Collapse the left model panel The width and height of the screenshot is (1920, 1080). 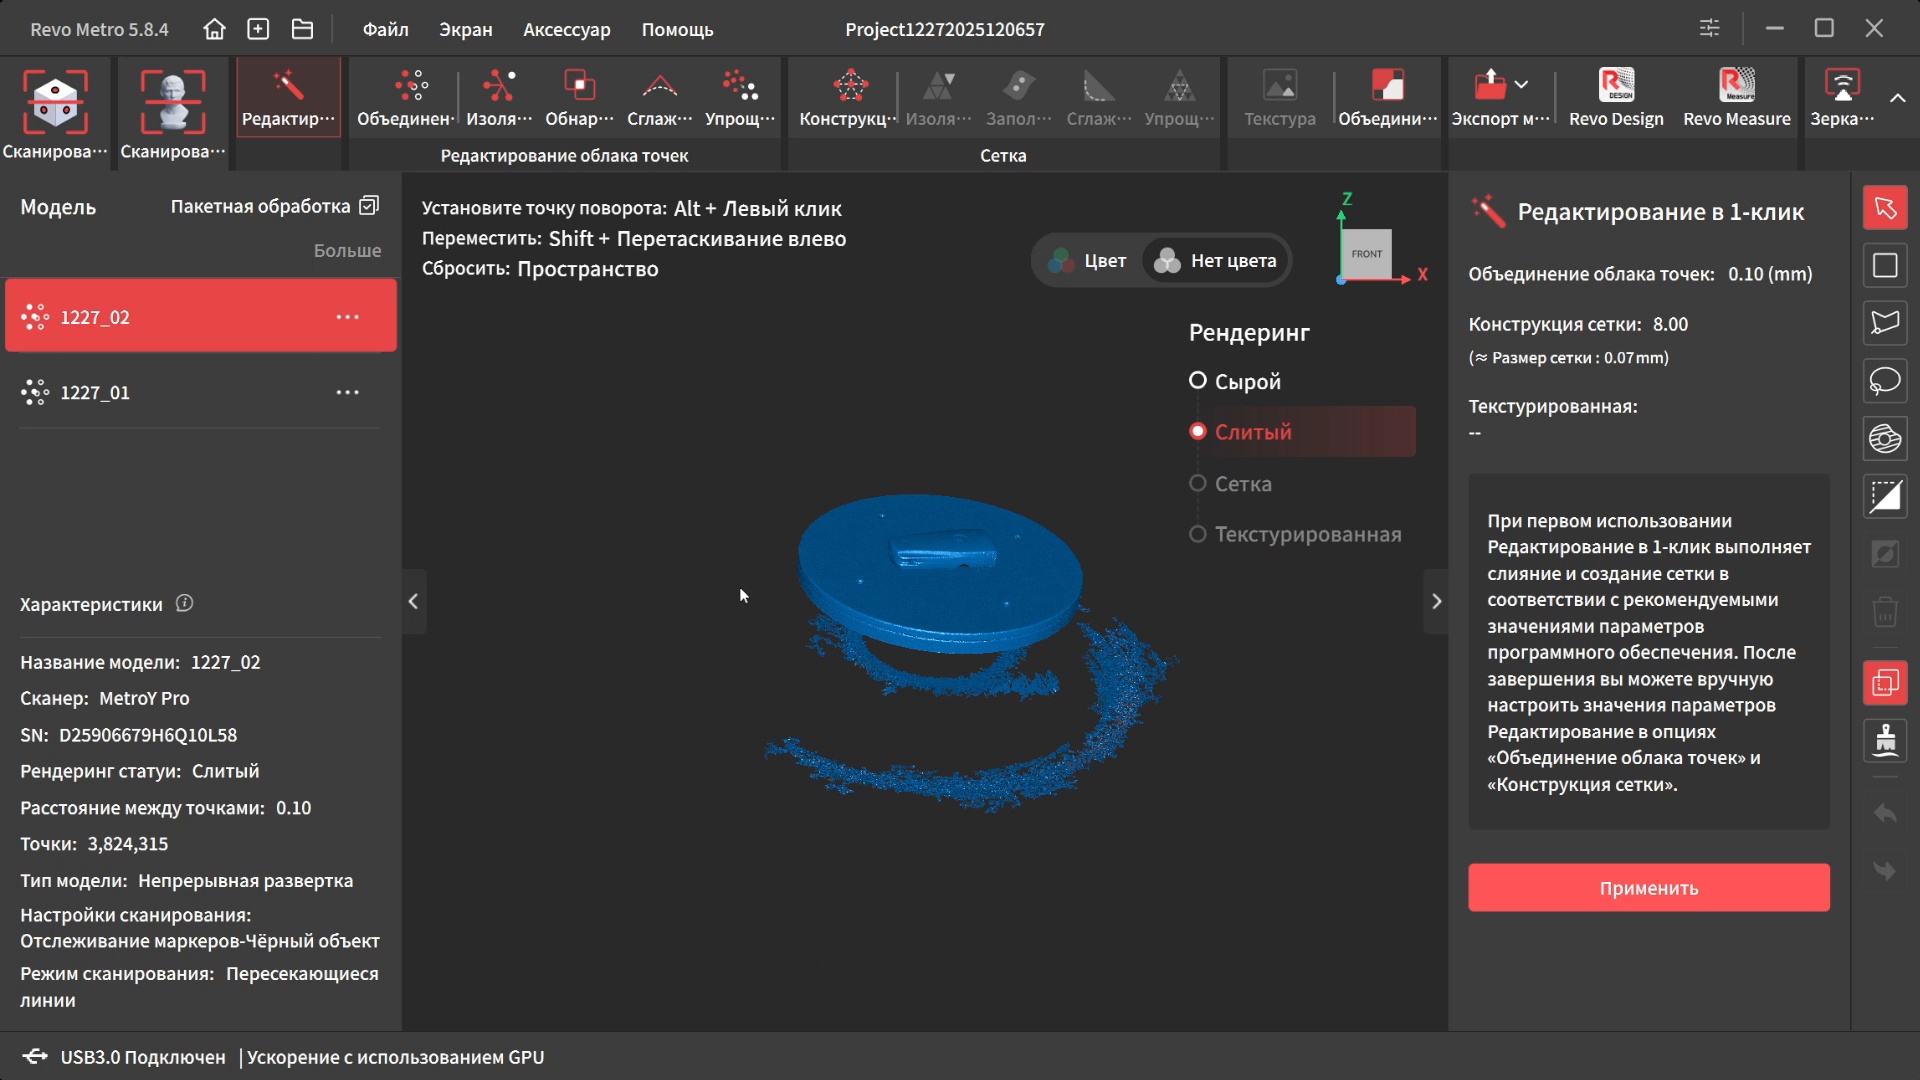(413, 601)
